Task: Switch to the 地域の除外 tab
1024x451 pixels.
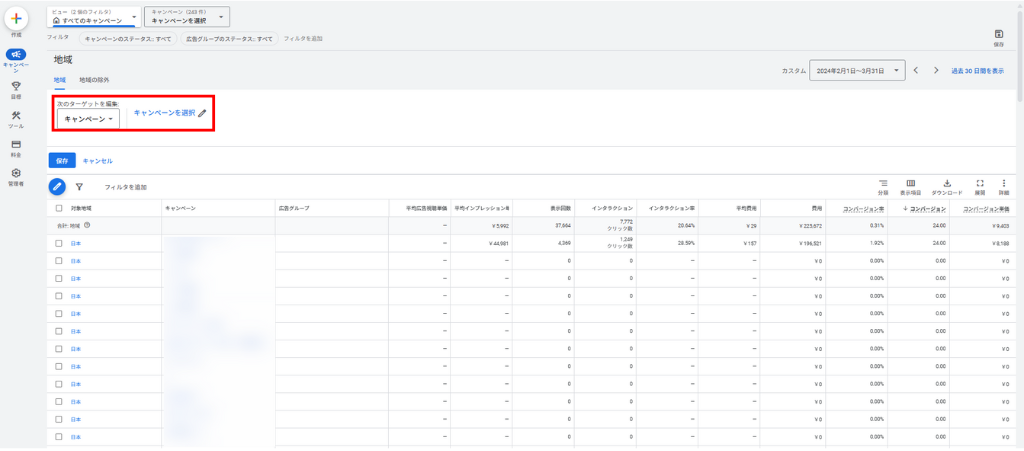Action: (x=94, y=80)
